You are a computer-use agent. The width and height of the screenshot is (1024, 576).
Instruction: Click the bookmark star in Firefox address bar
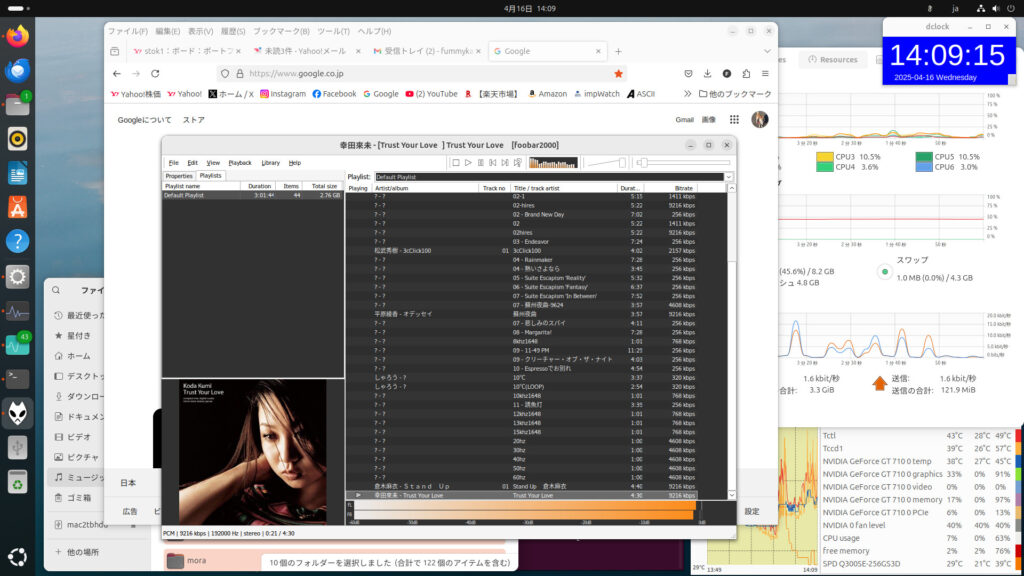tap(618, 73)
